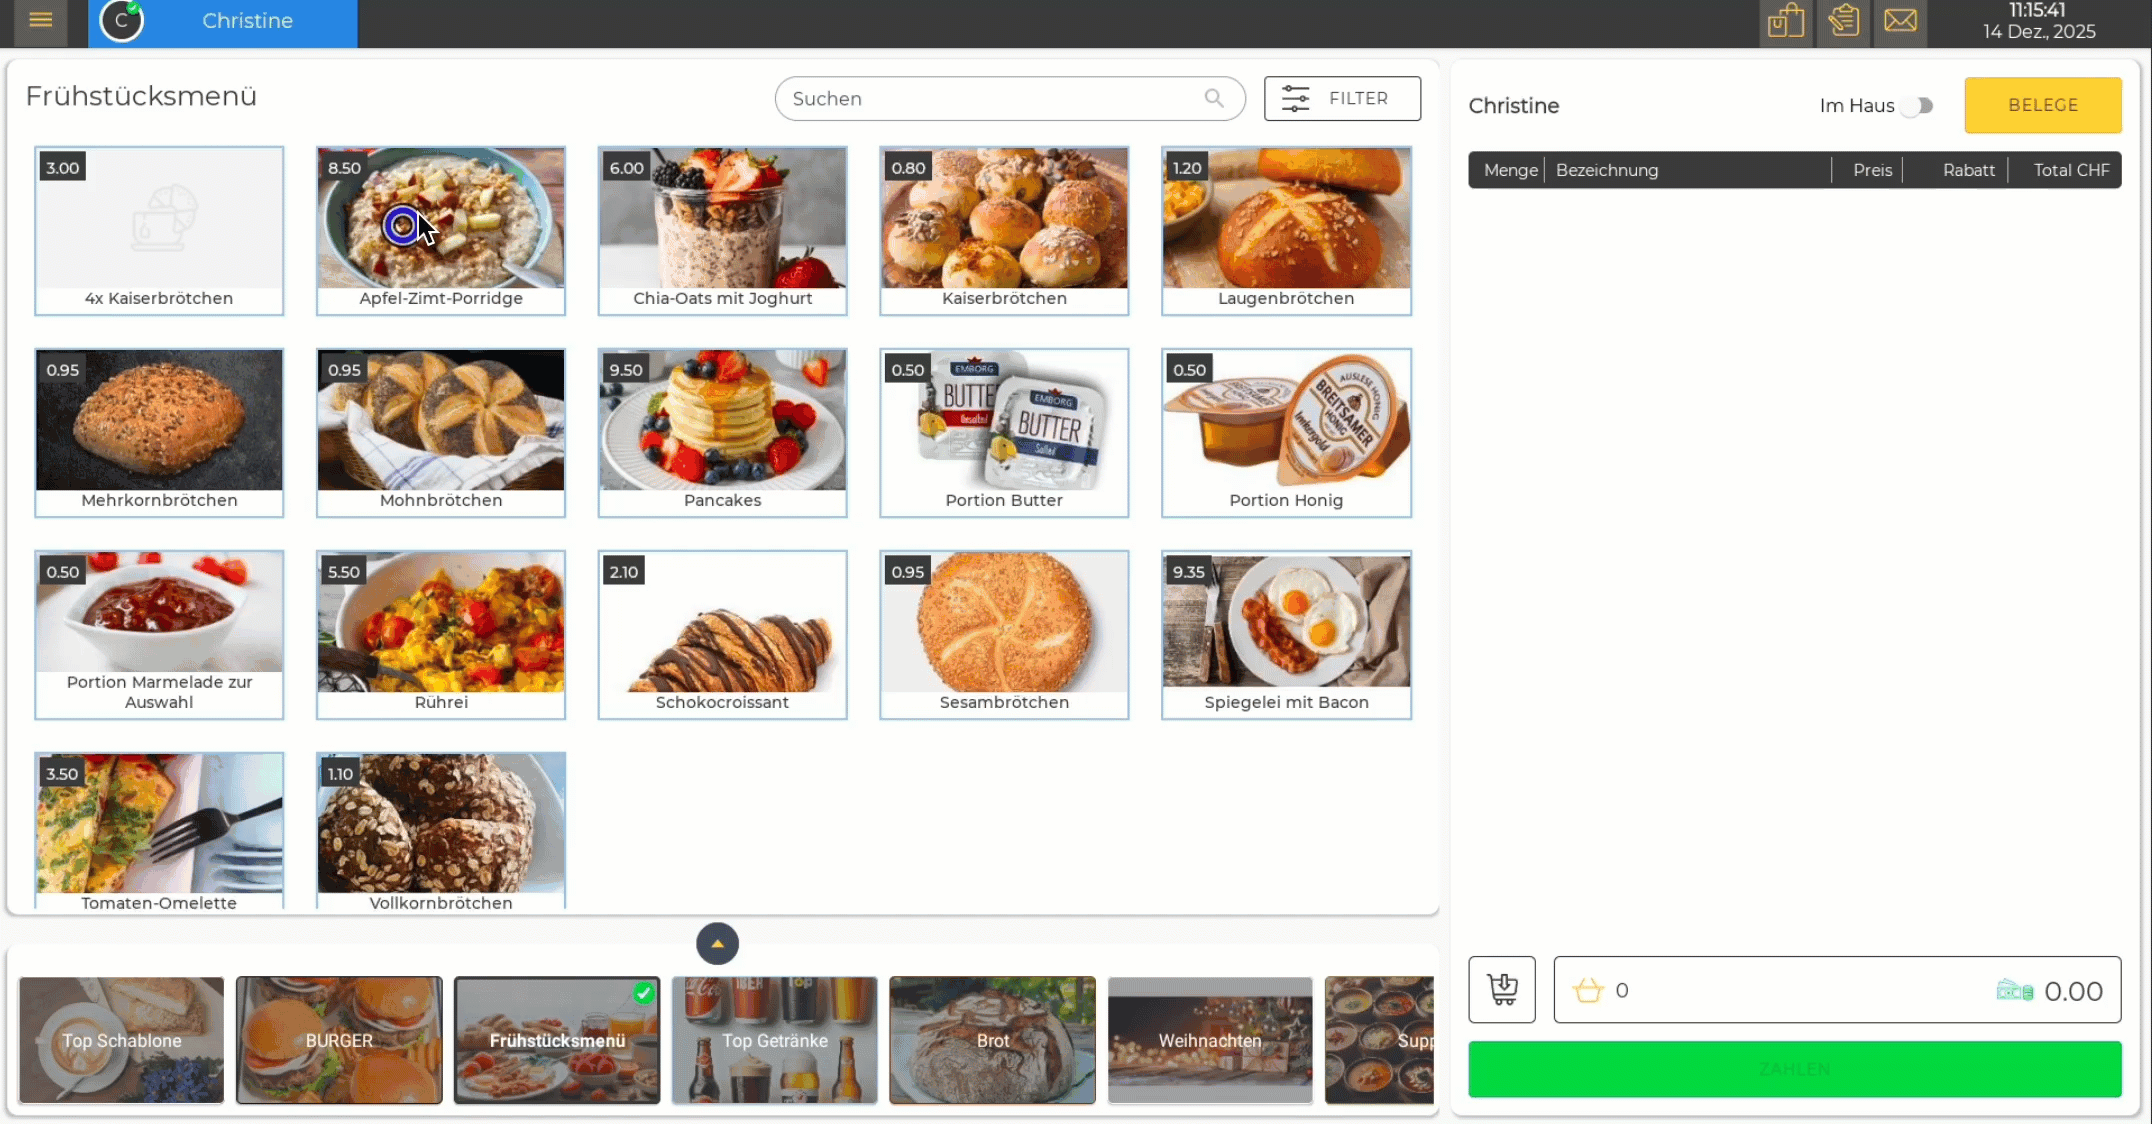This screenshot has width=2152, height=1124.
Task: Click the basket item count icon
Action: (x=1588, y=991)
